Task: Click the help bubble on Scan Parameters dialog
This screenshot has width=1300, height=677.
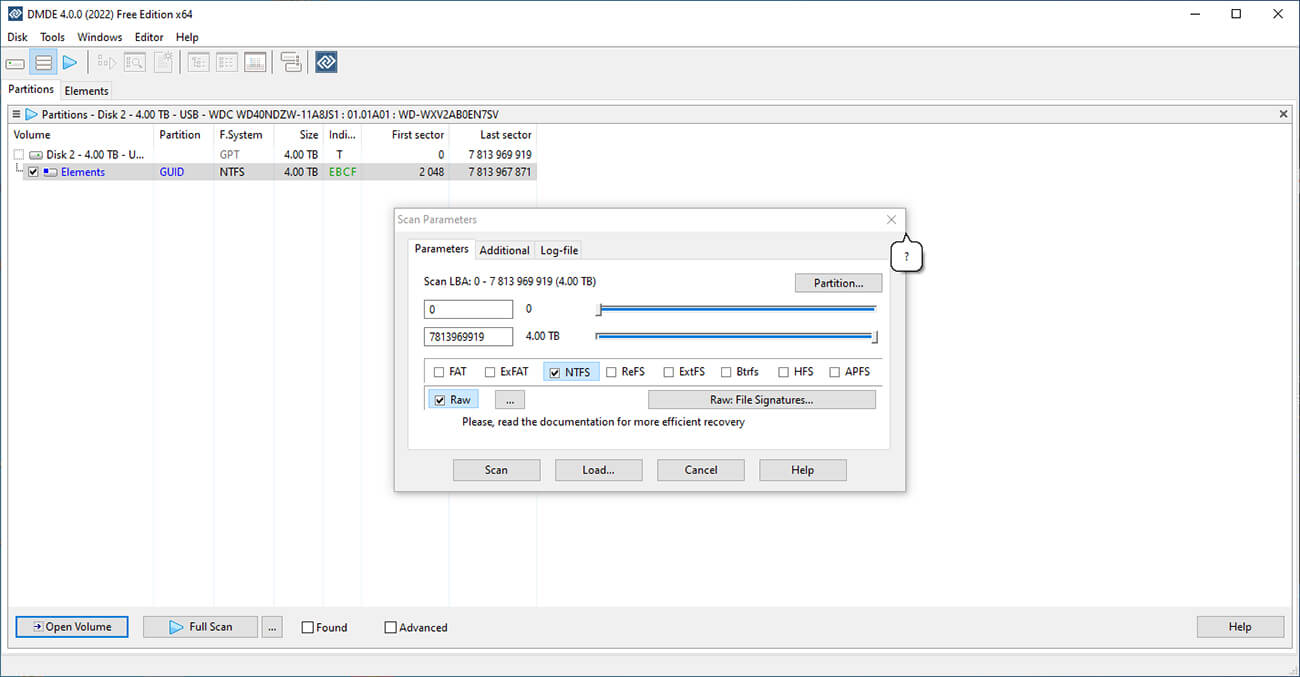Action: 906,256
